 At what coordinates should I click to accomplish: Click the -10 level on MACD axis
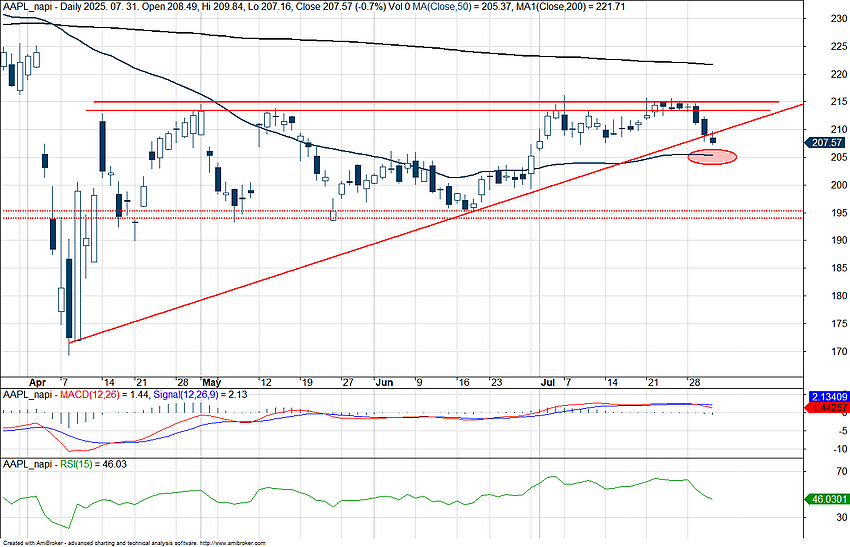(x=840, y=449)
